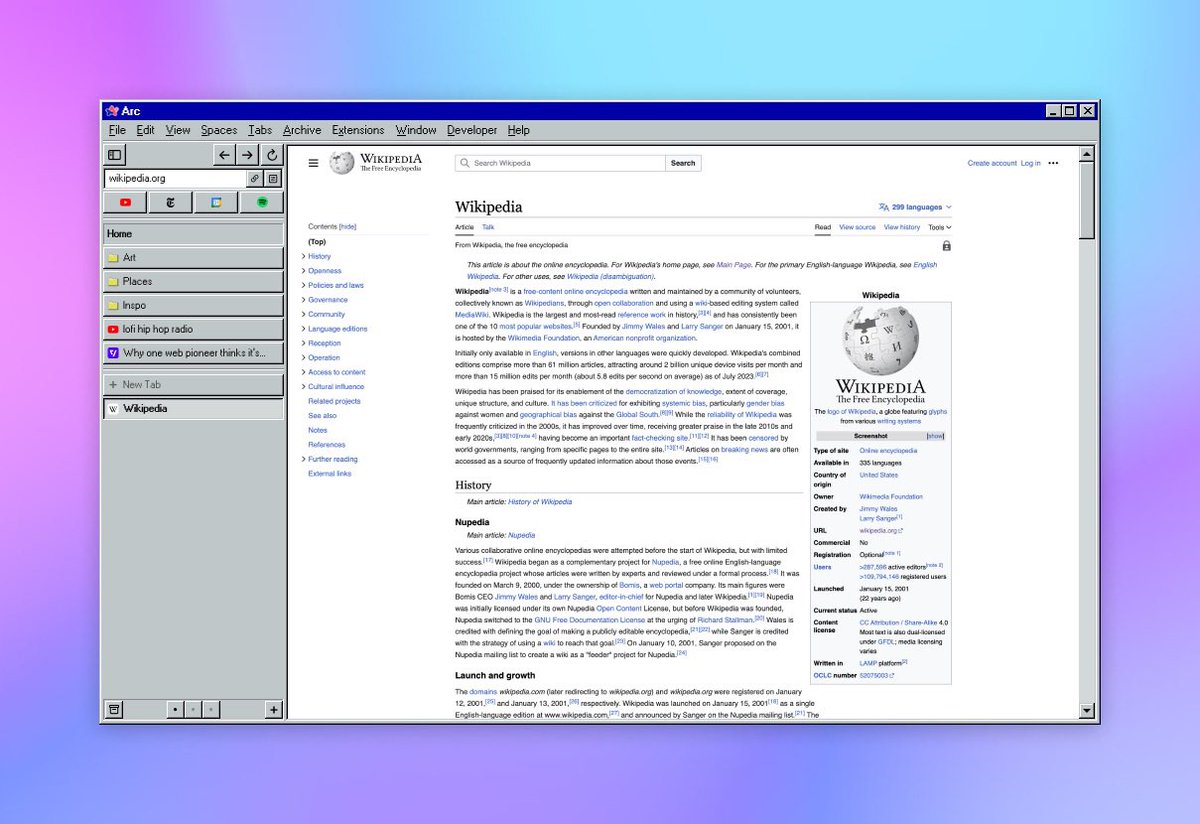Click the plus button in the sidebar footer

(x=273, y=709)
